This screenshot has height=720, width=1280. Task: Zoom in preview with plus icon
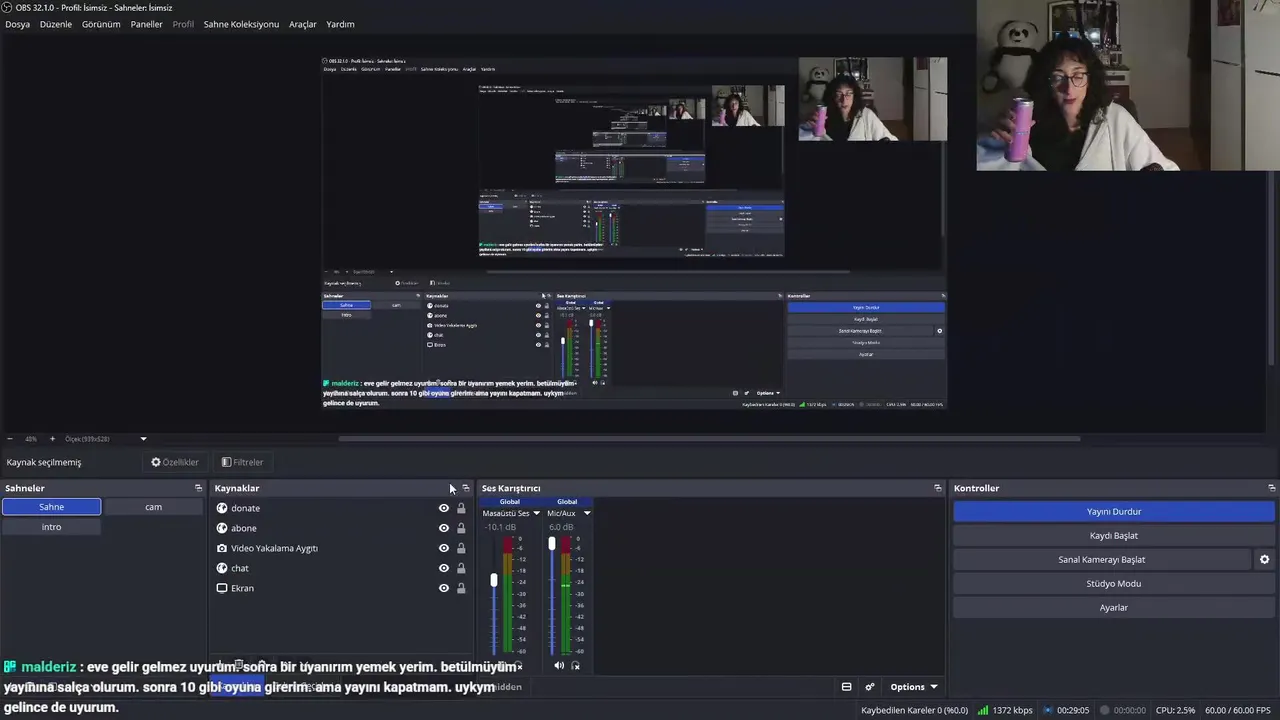(52, 438)
